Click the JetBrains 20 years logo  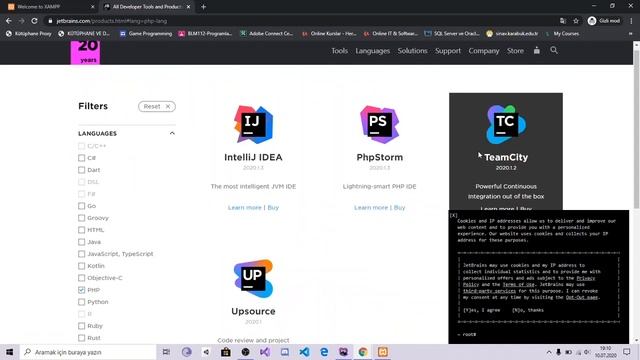click(x=85, y=52)
